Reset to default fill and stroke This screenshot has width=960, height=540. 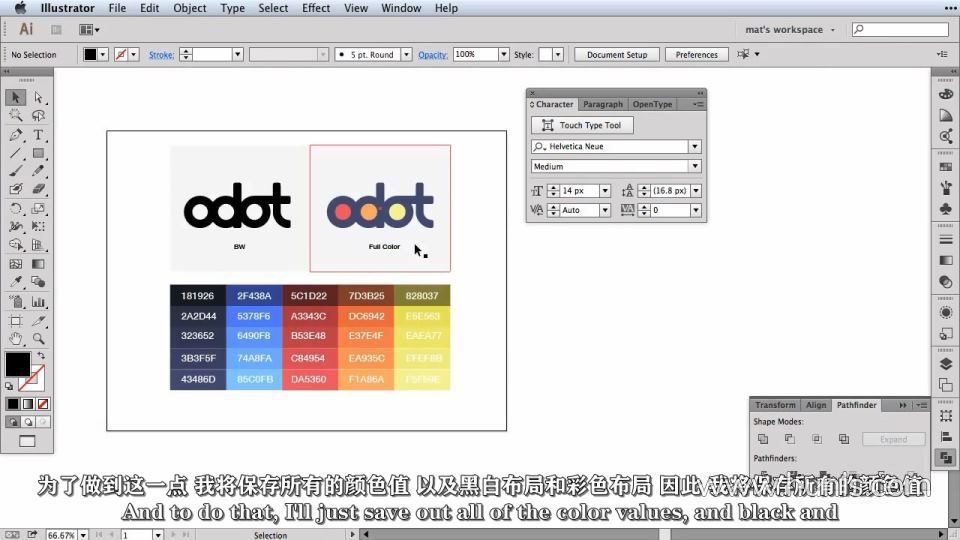(9, 386)
